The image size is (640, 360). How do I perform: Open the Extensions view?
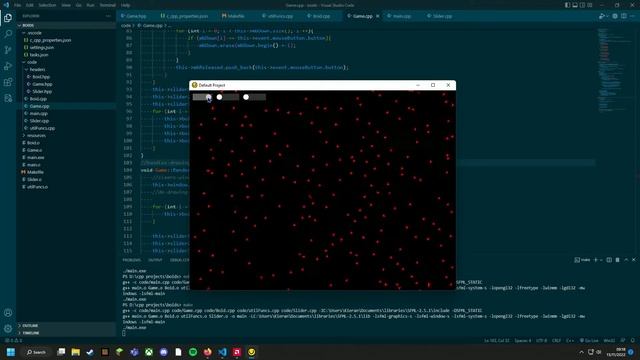pos(8,82)
